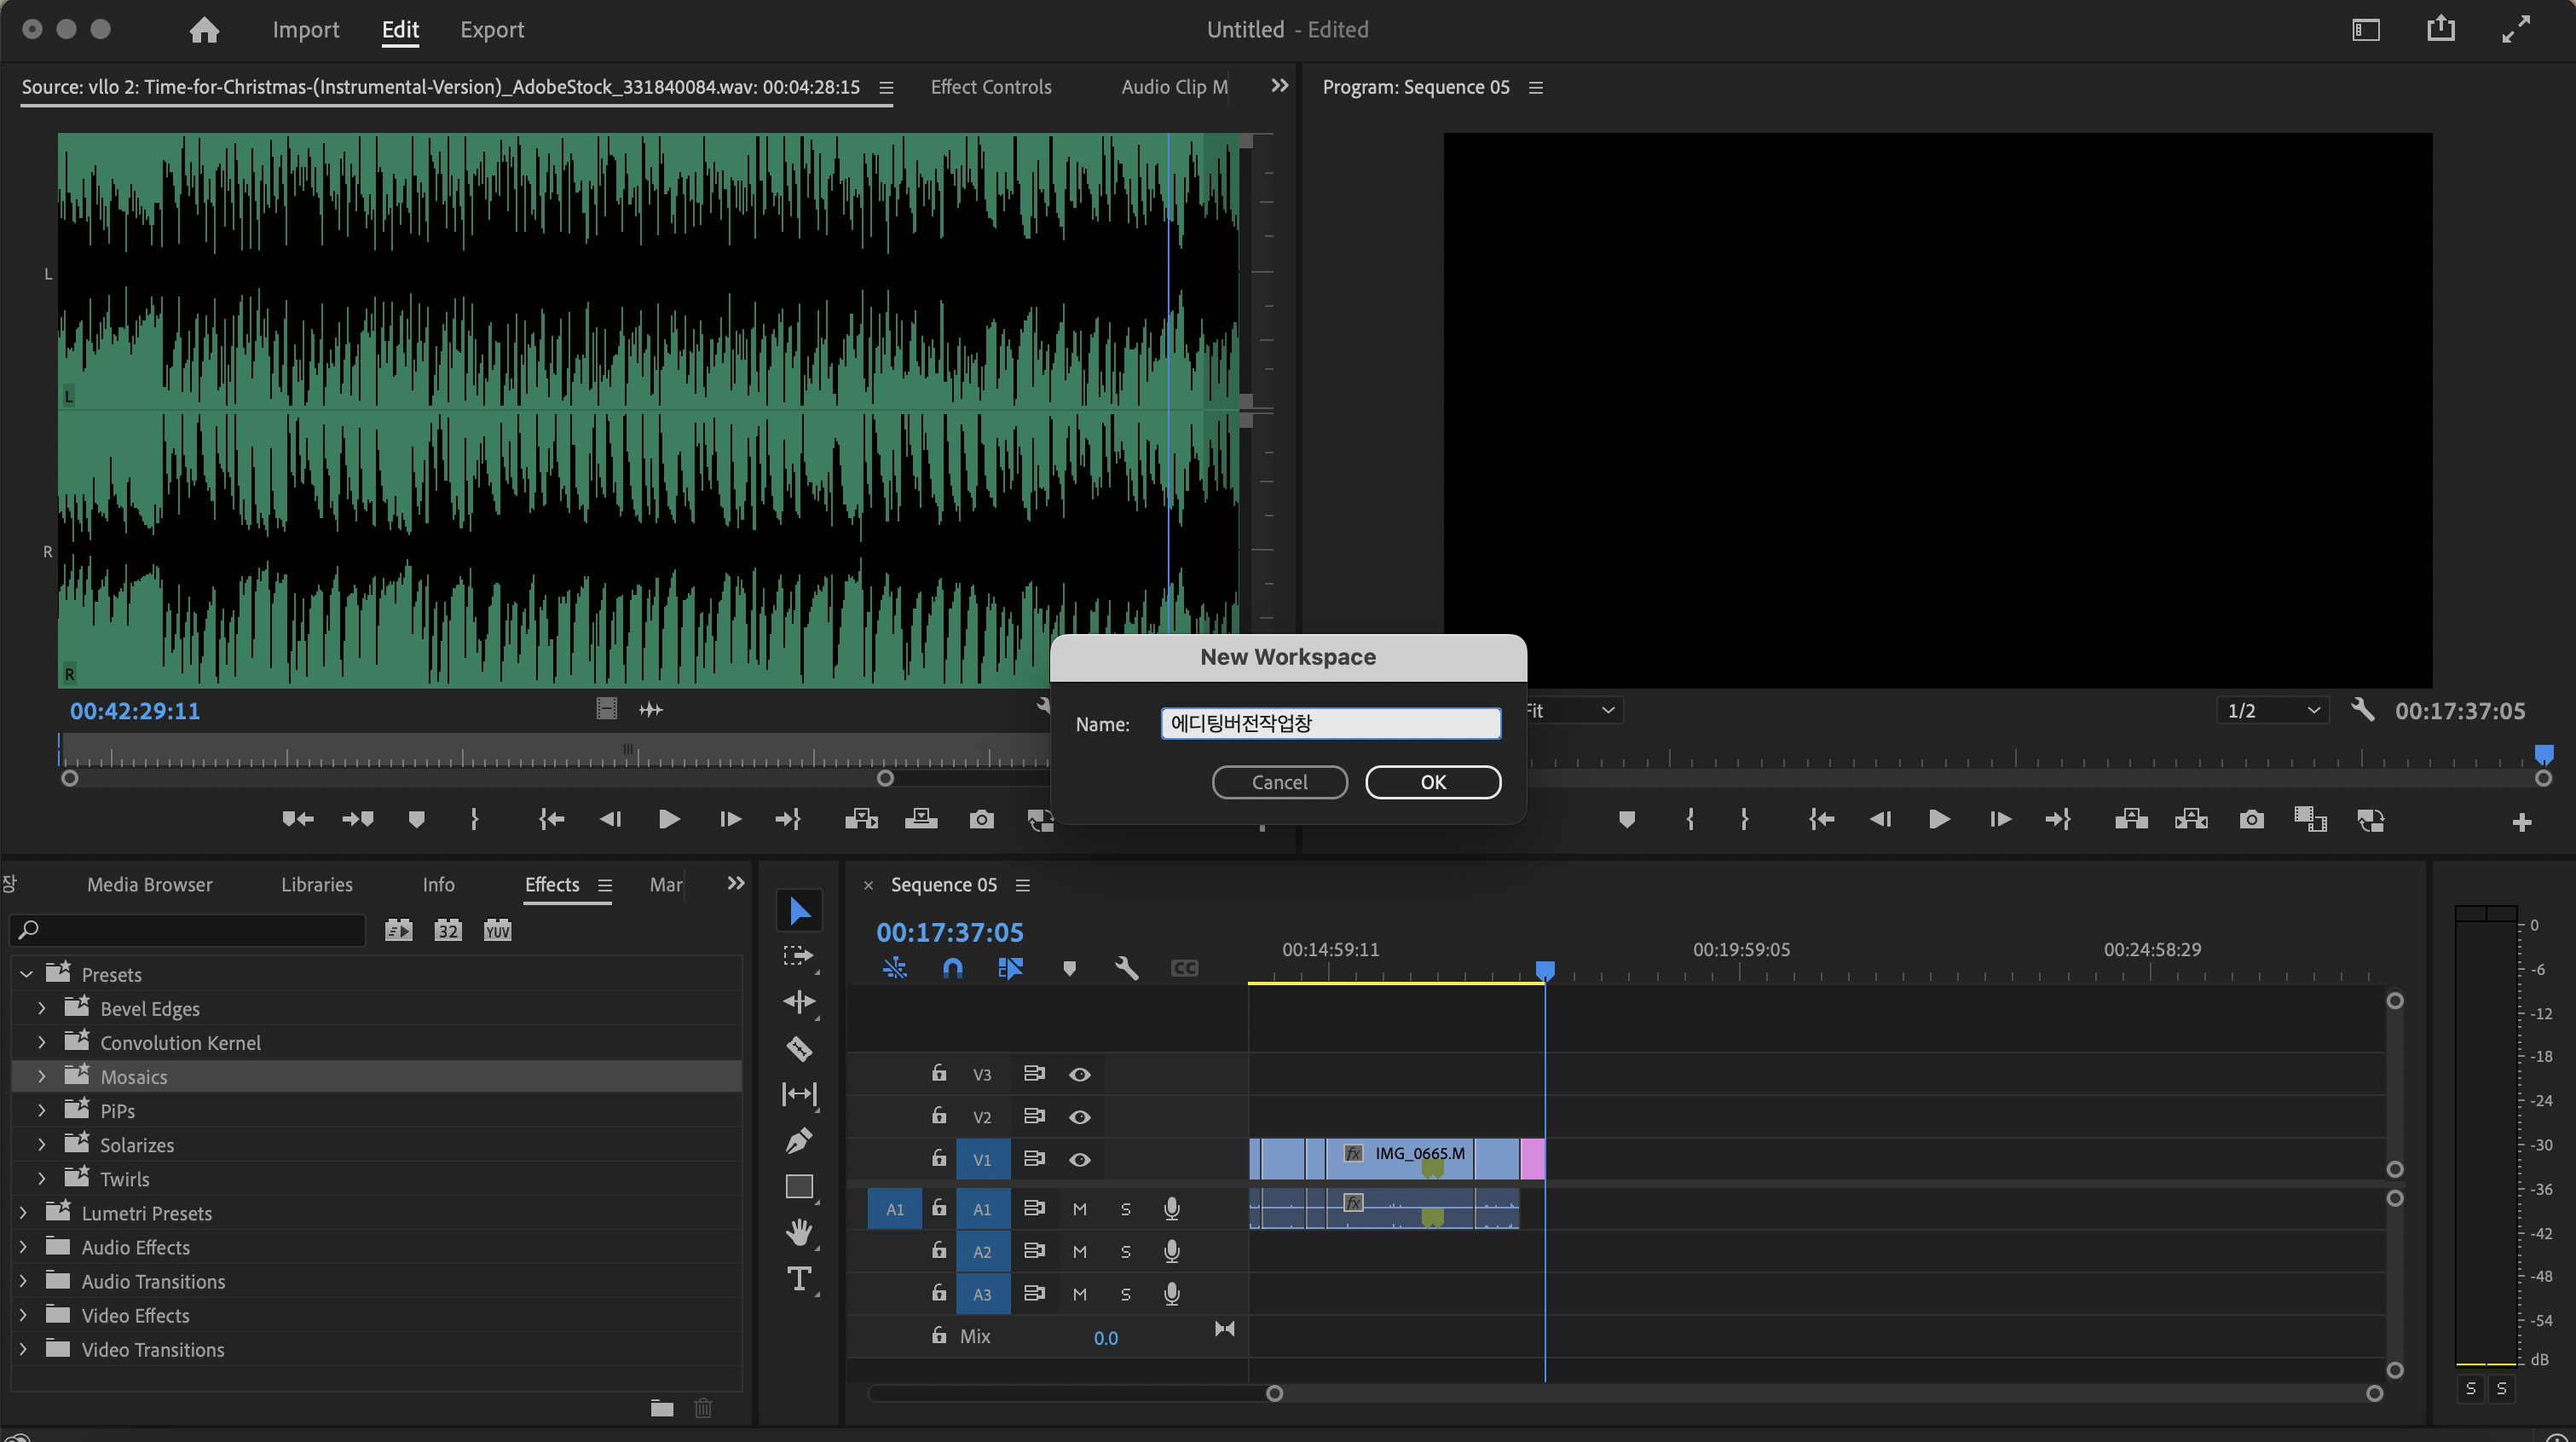This screenshot has width=2576, height=1442.
Task: Click the Track Select Forward tool
Action: [799, 956]
